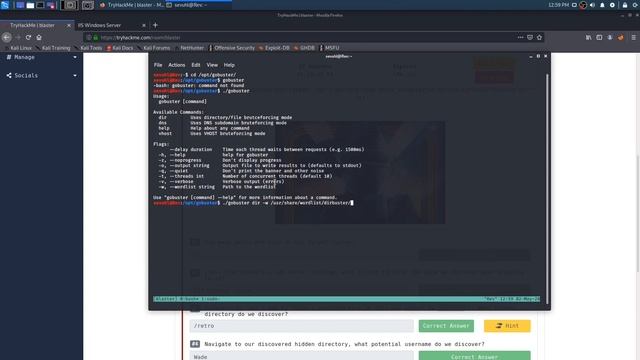640x360 pixels.
Task: Open the NetHunter bookmark
Action: click(x=189, y=48)
